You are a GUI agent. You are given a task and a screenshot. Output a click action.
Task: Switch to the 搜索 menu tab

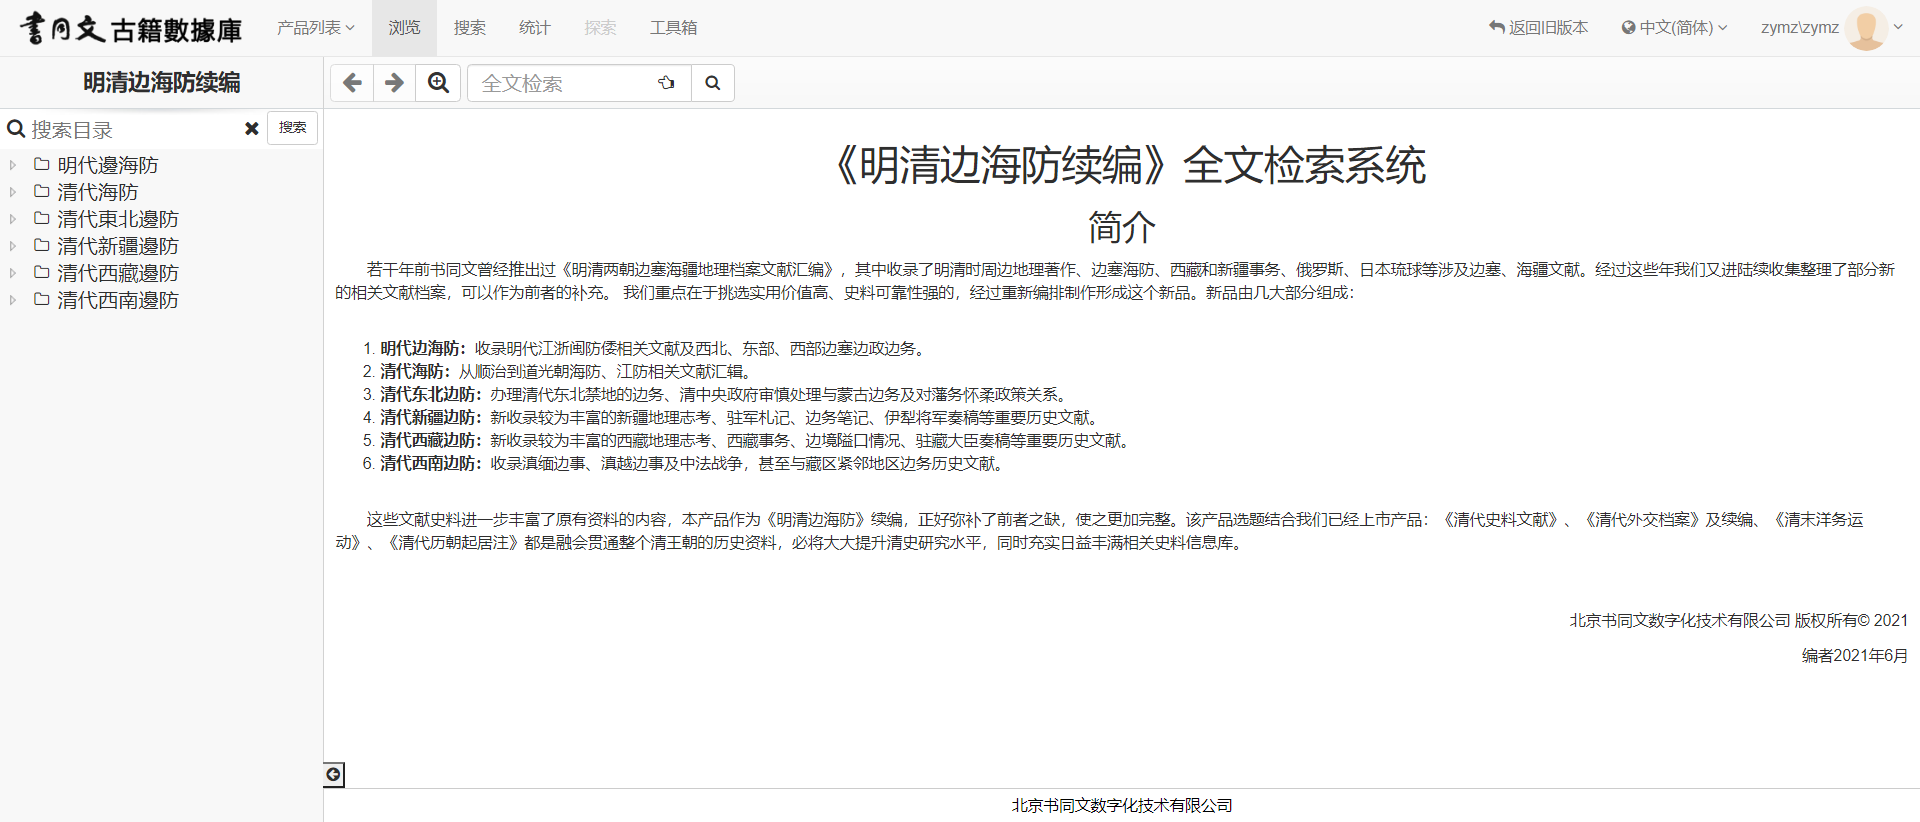pos(469,28)
